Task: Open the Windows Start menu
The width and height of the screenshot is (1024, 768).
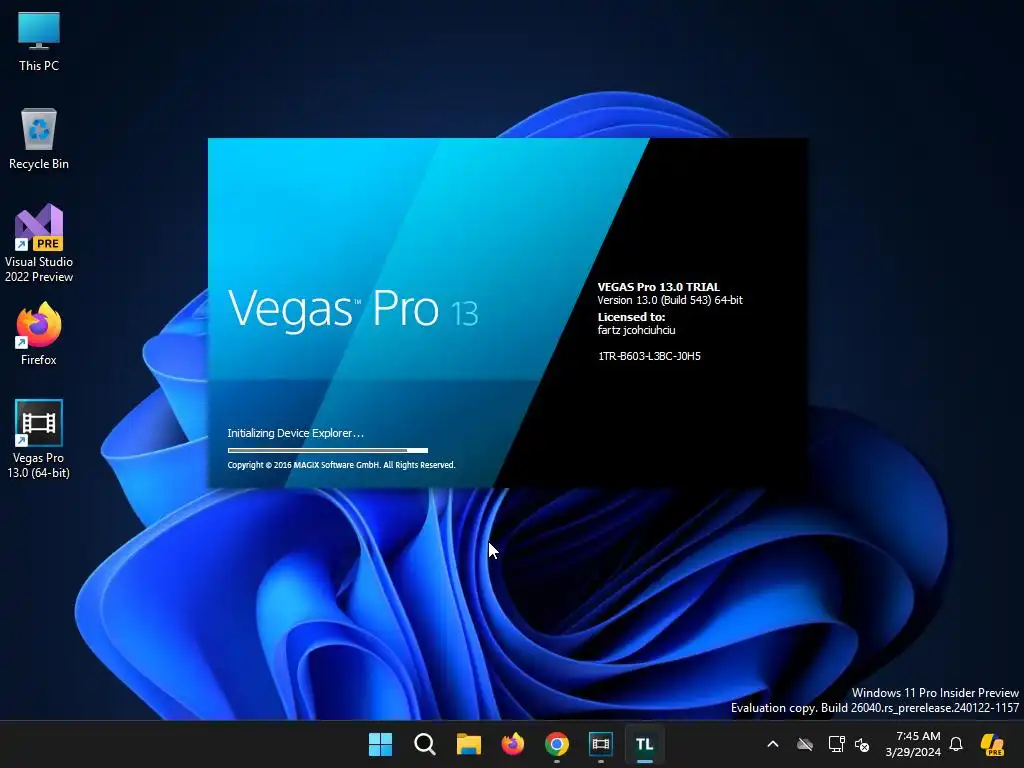Action: 380,744
